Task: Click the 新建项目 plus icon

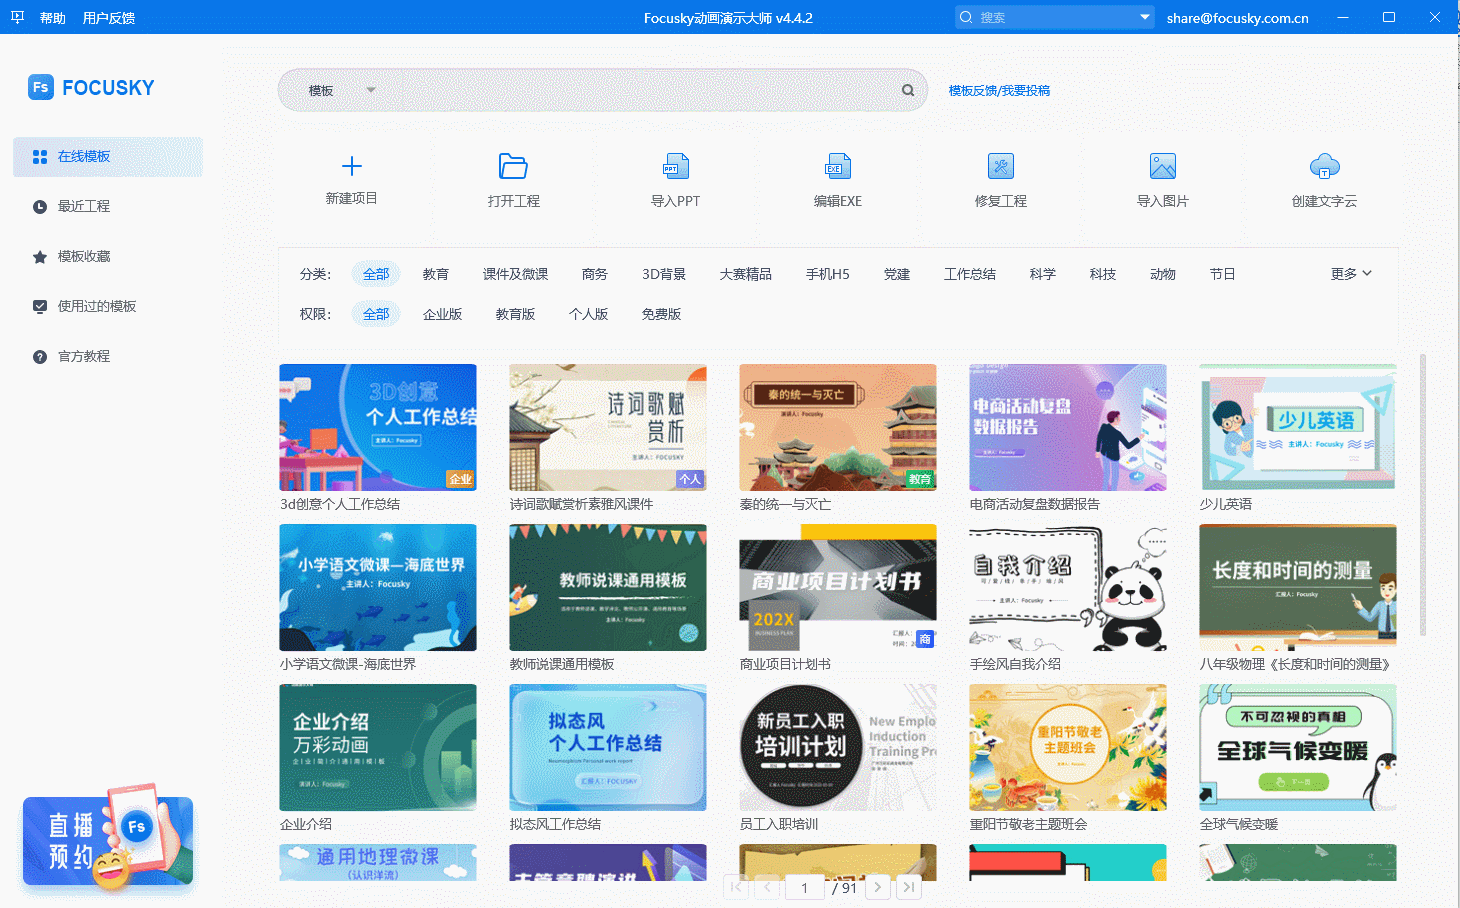Action: [x=352, y=166]
